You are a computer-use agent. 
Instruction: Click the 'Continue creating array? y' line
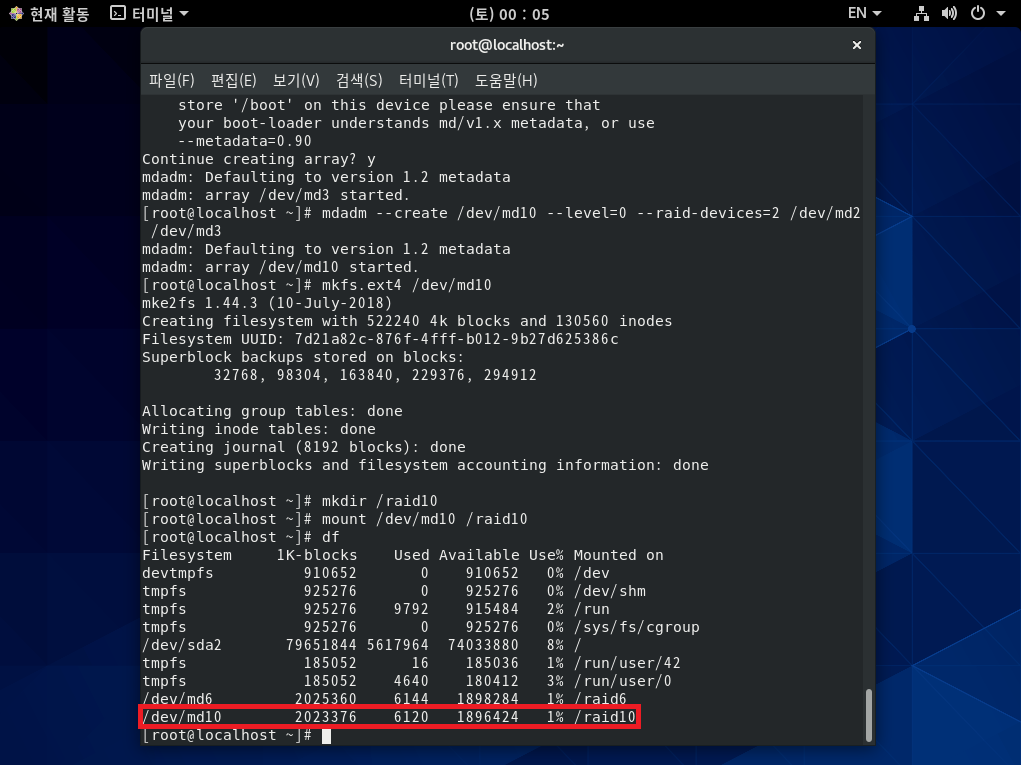[259, 160]
